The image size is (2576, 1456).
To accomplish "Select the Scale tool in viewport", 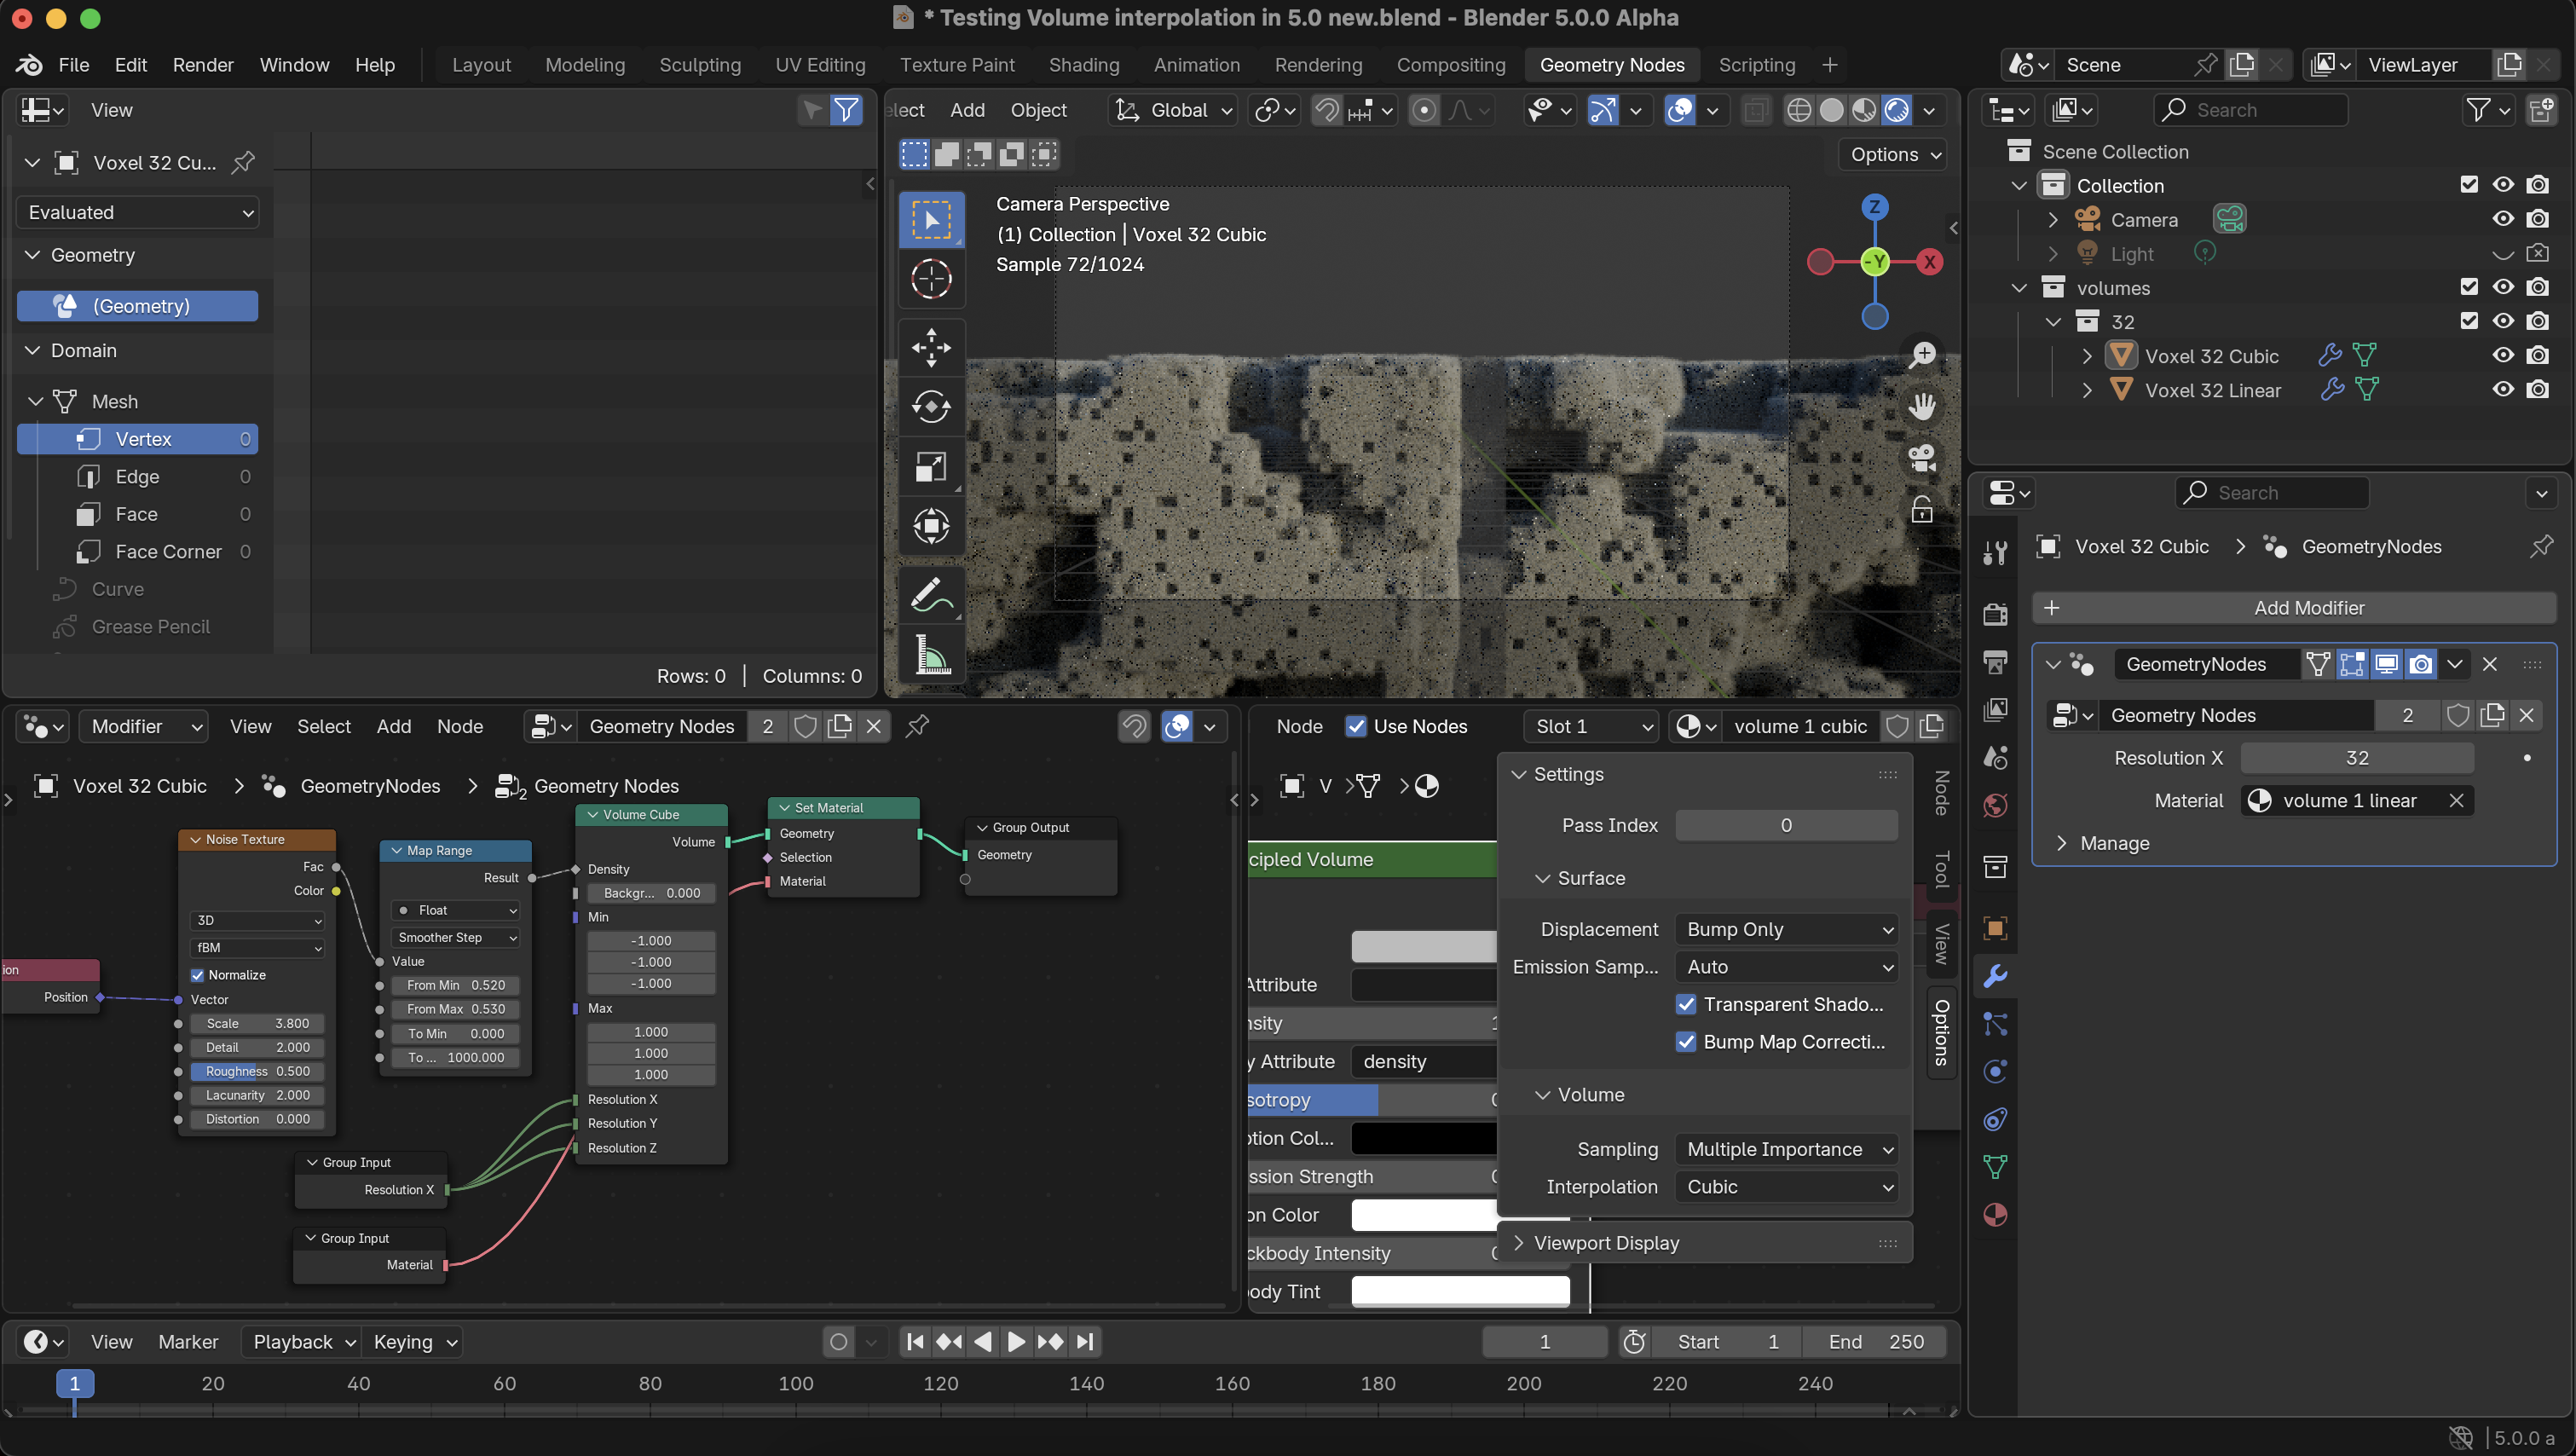I will 931,466.
